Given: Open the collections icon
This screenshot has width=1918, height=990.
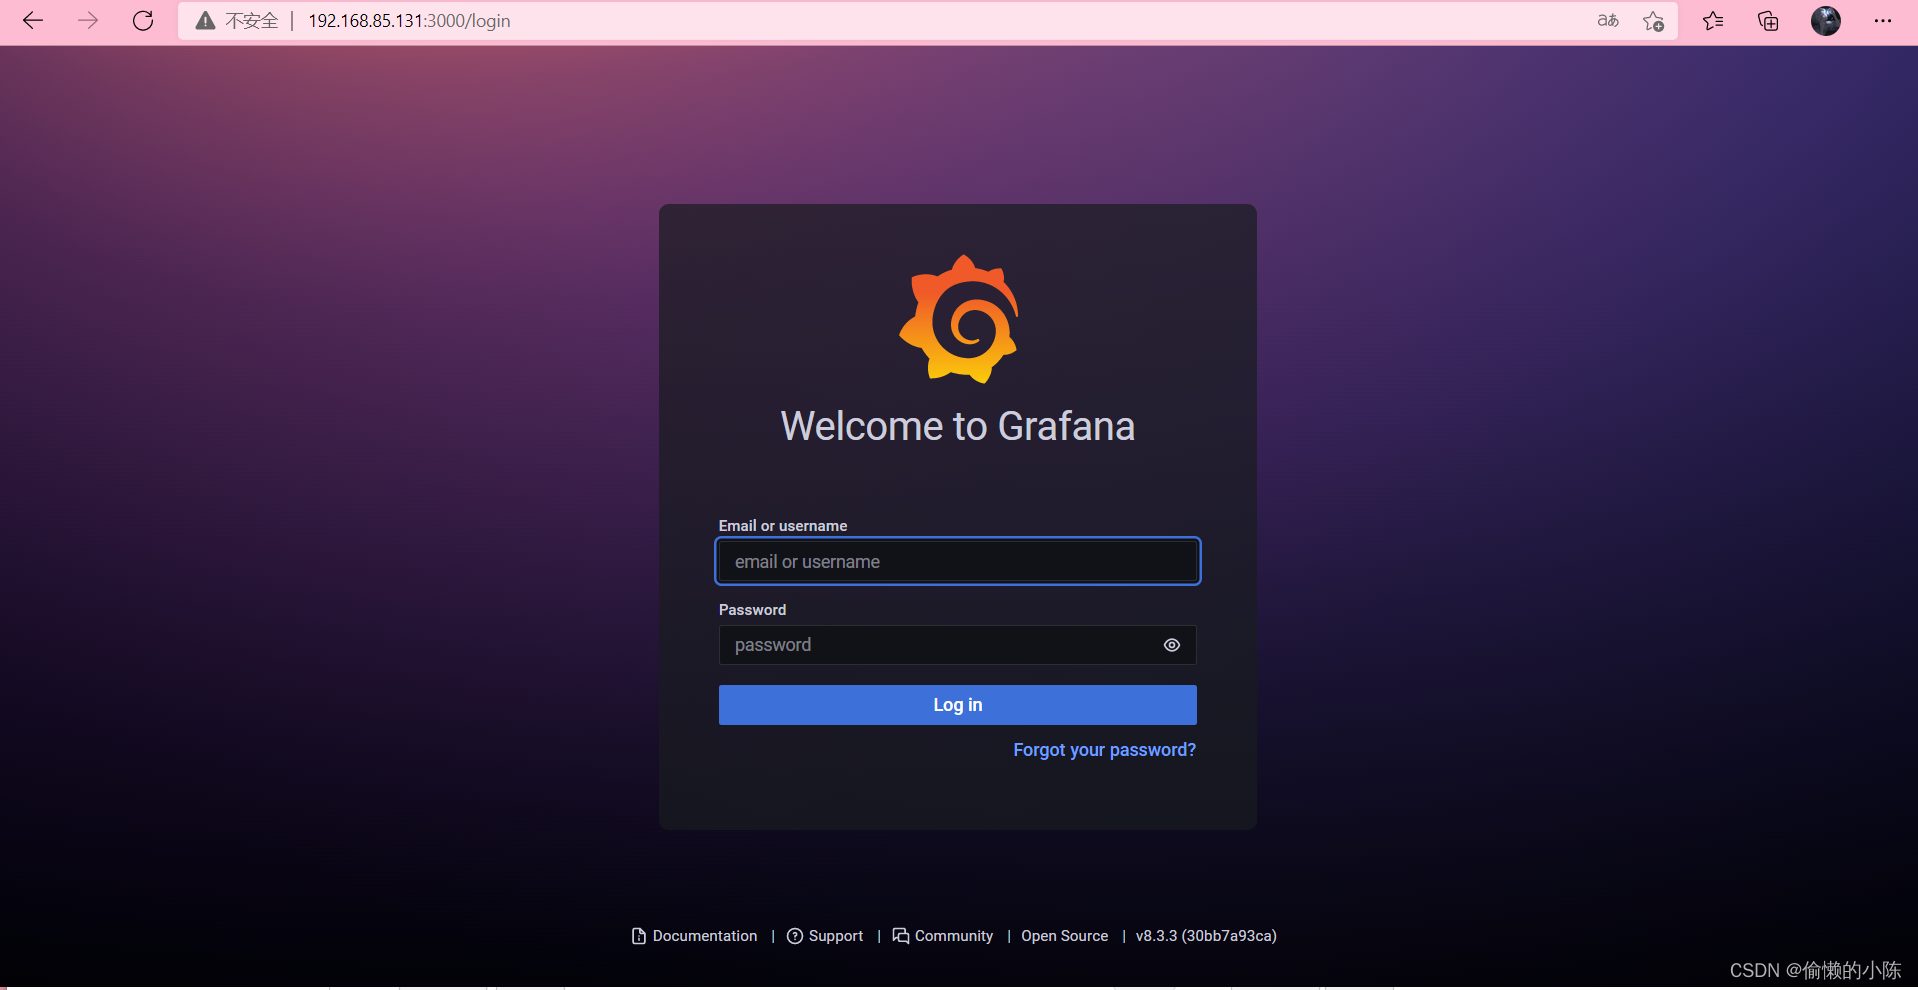Looking at the screenshot, I should [x=1768, y=21].
